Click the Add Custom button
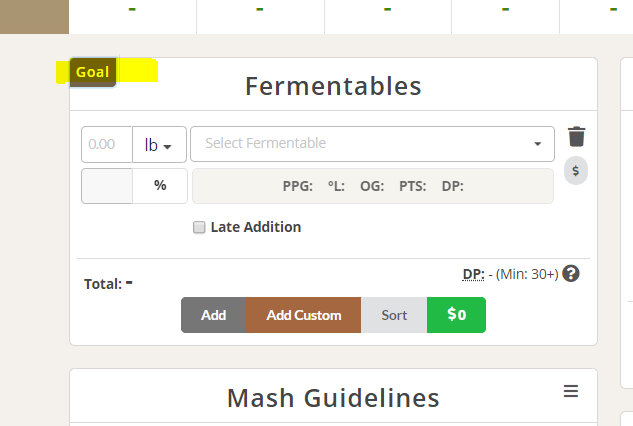The width and height of the screenshot is (633, 426). tap(304, 315)
